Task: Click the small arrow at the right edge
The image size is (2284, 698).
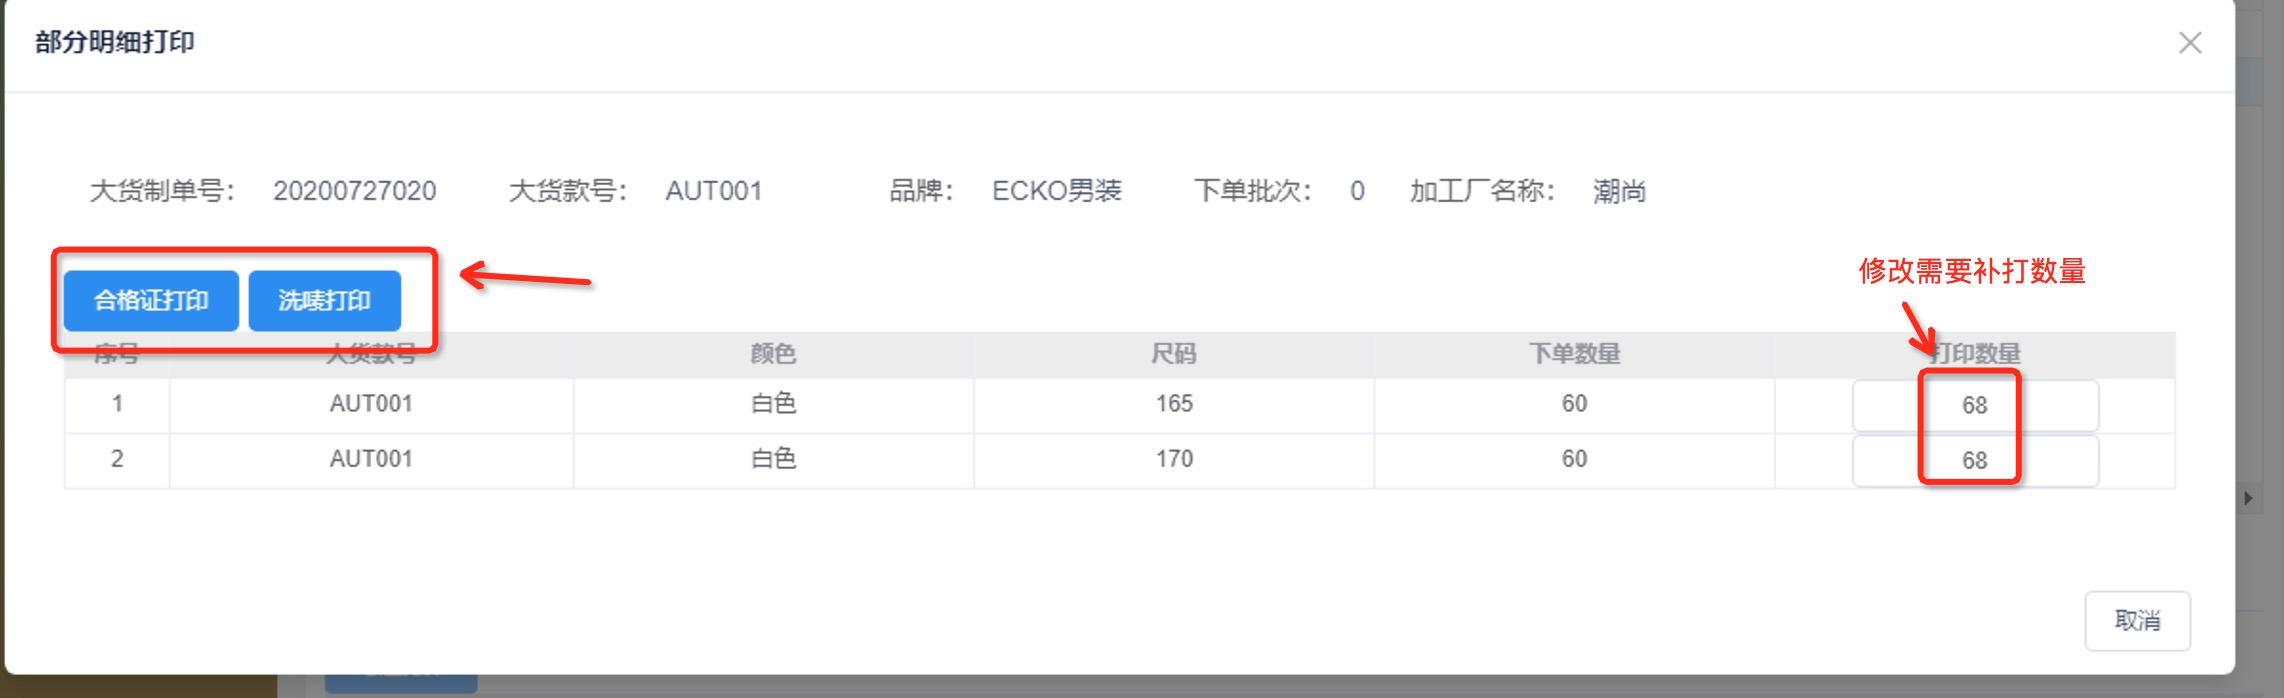Action: [2248, 498]
